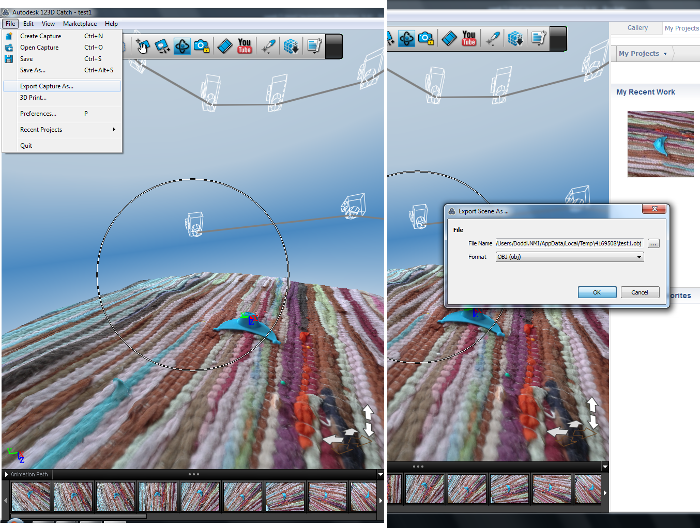Open the filmstrip panel dropdown arrow in left window

tap(380, 474)
